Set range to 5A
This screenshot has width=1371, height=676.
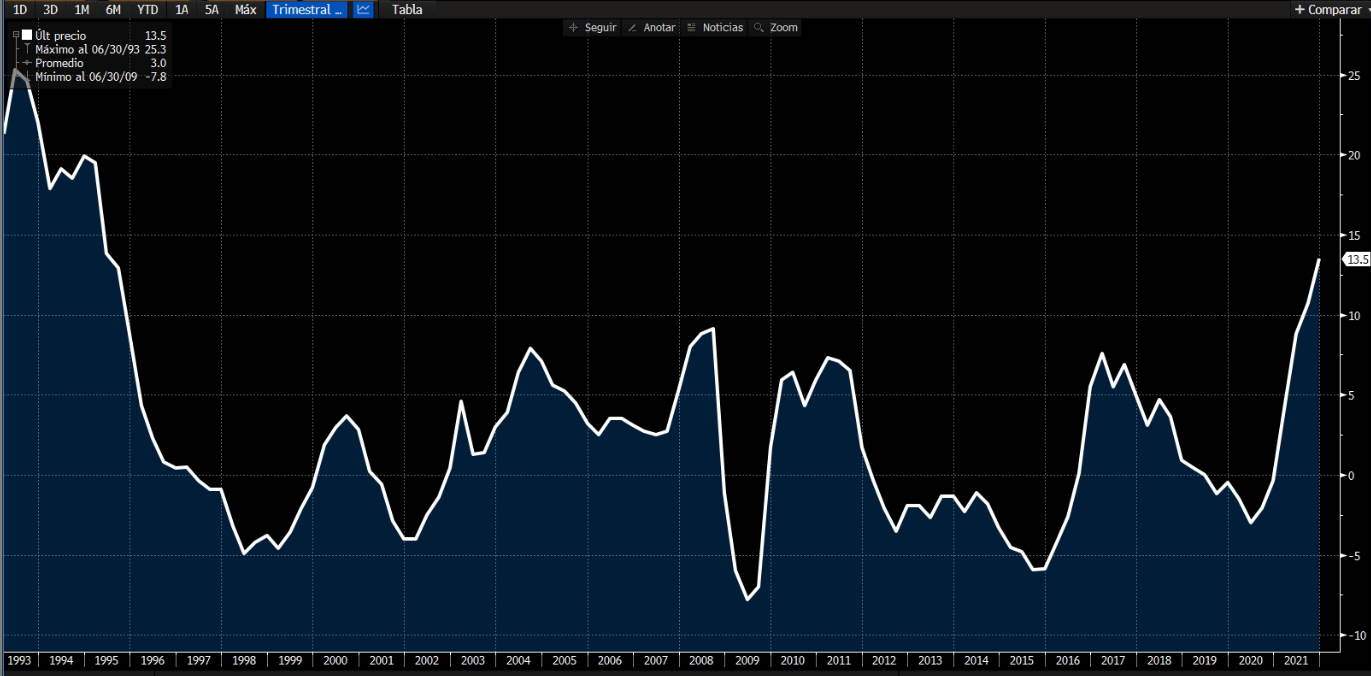(x=212, y=9)
